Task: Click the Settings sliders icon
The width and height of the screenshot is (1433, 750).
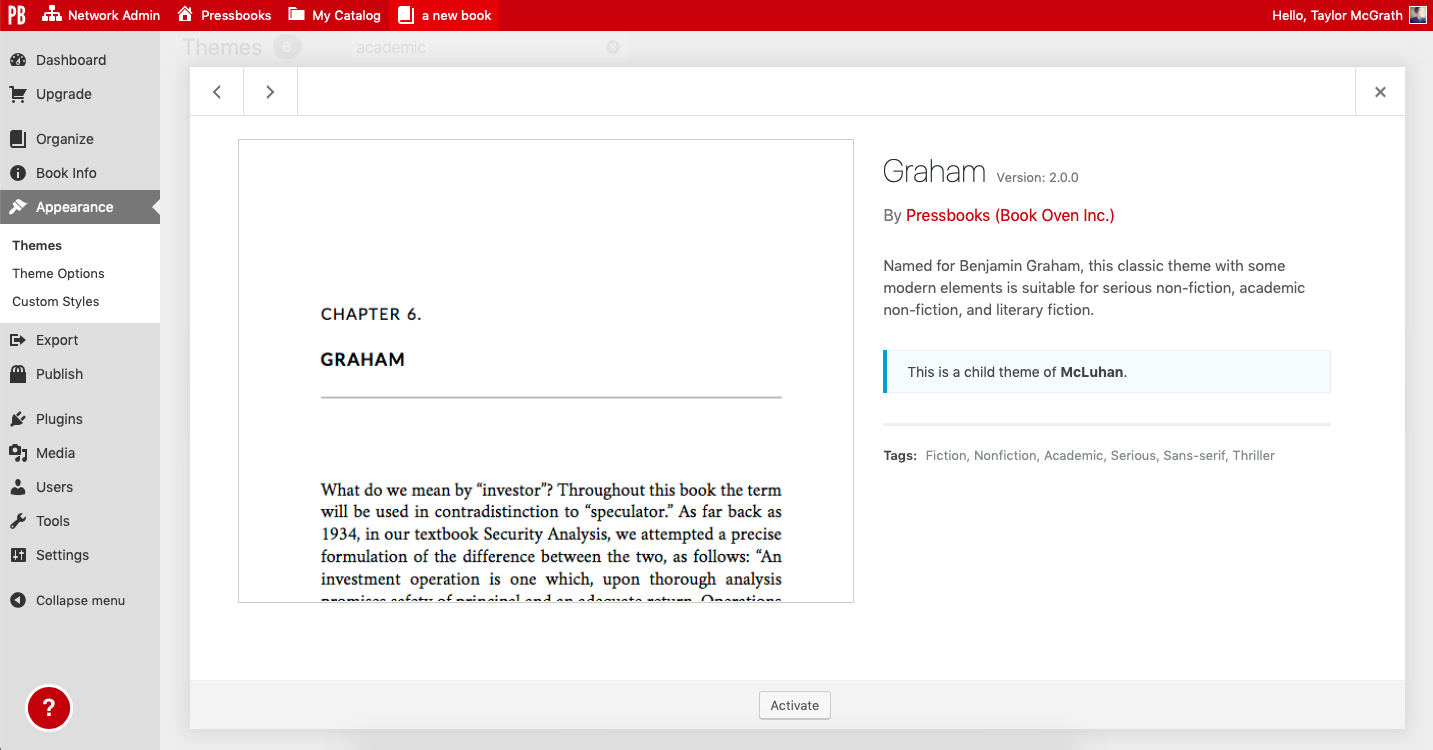Action: tap(18, 555)
